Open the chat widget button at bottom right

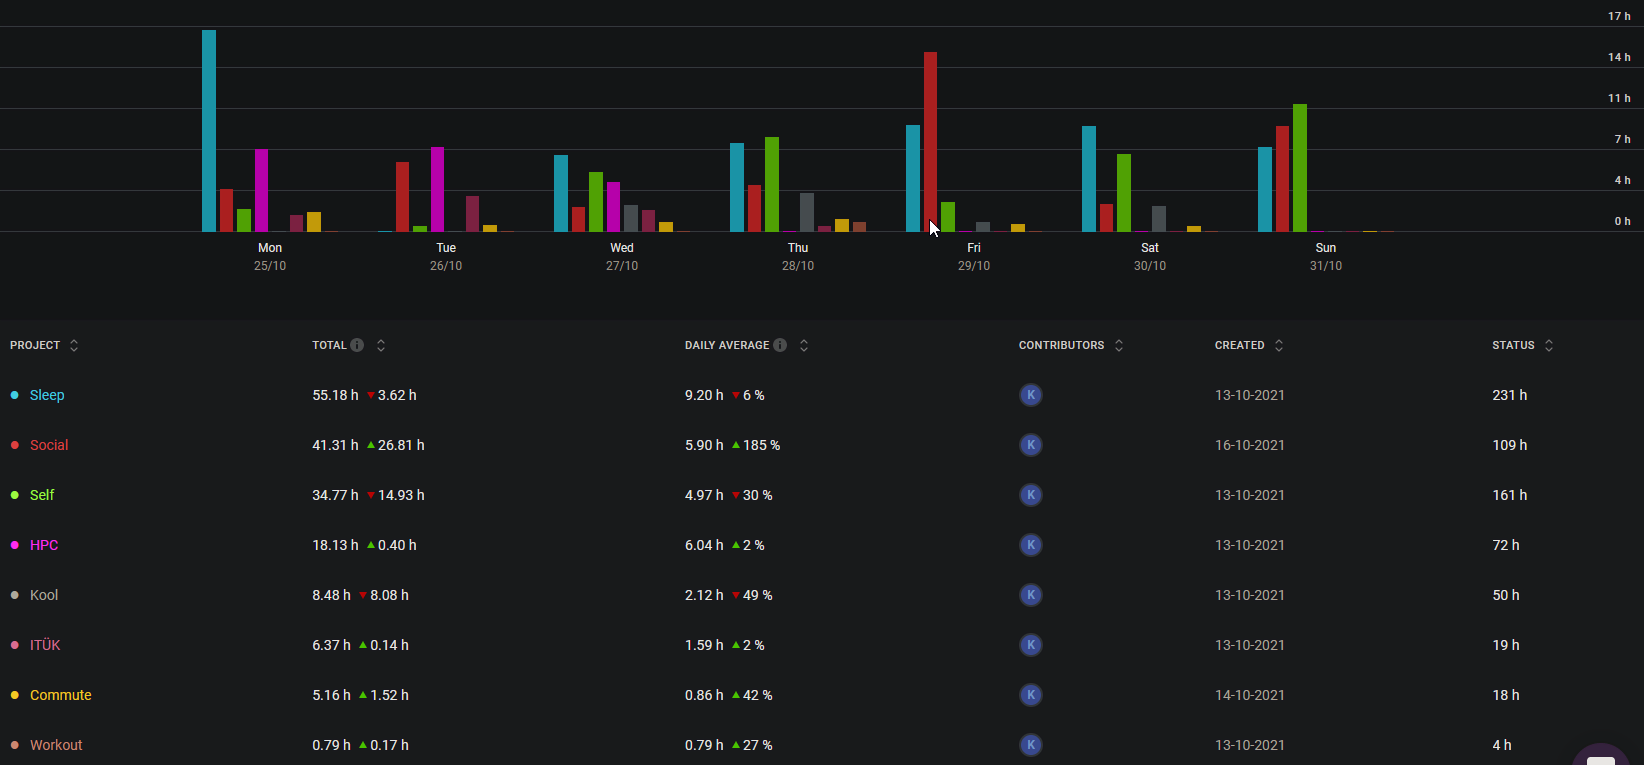[1601, 755]
